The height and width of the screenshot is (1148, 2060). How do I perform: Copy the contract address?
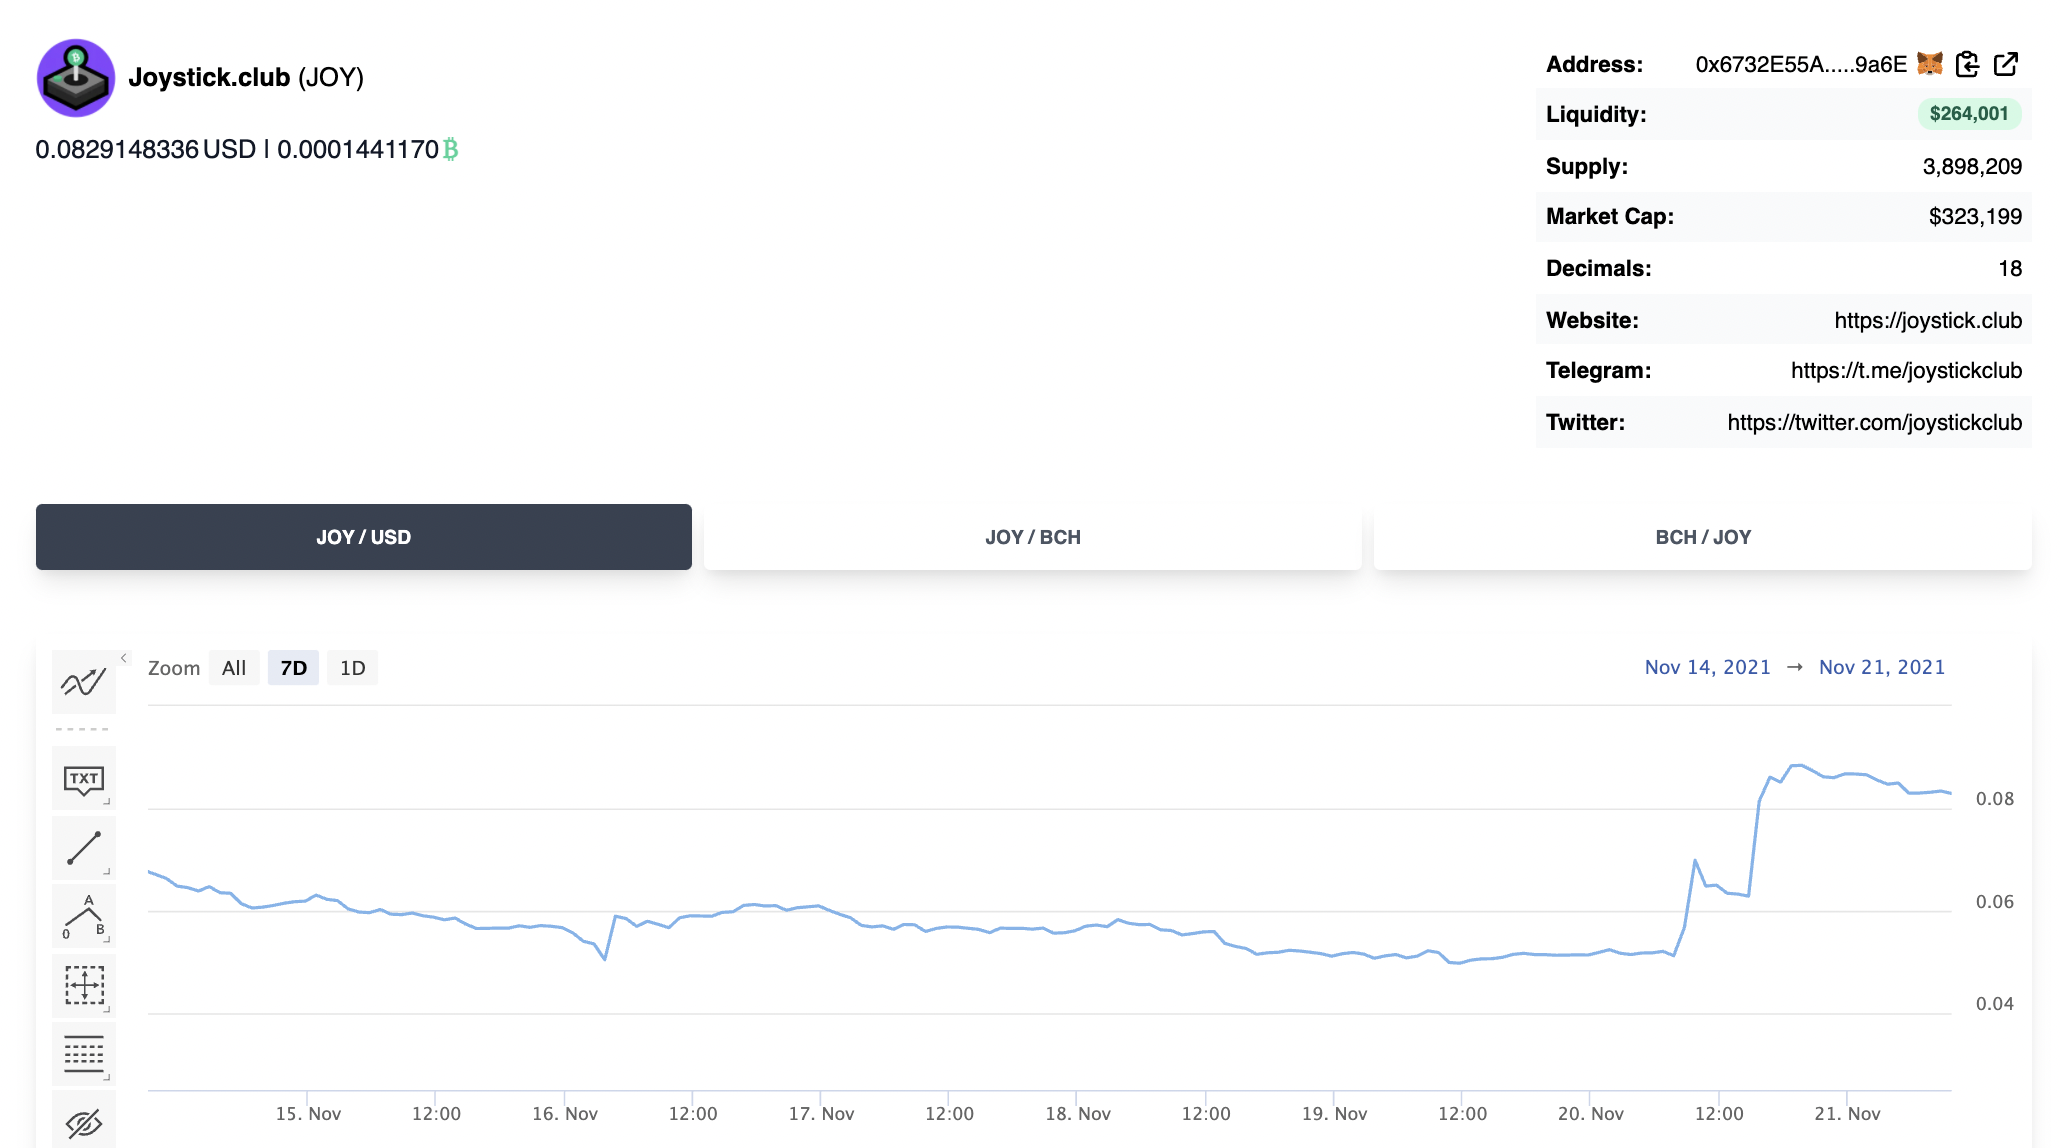[1967, 64]
